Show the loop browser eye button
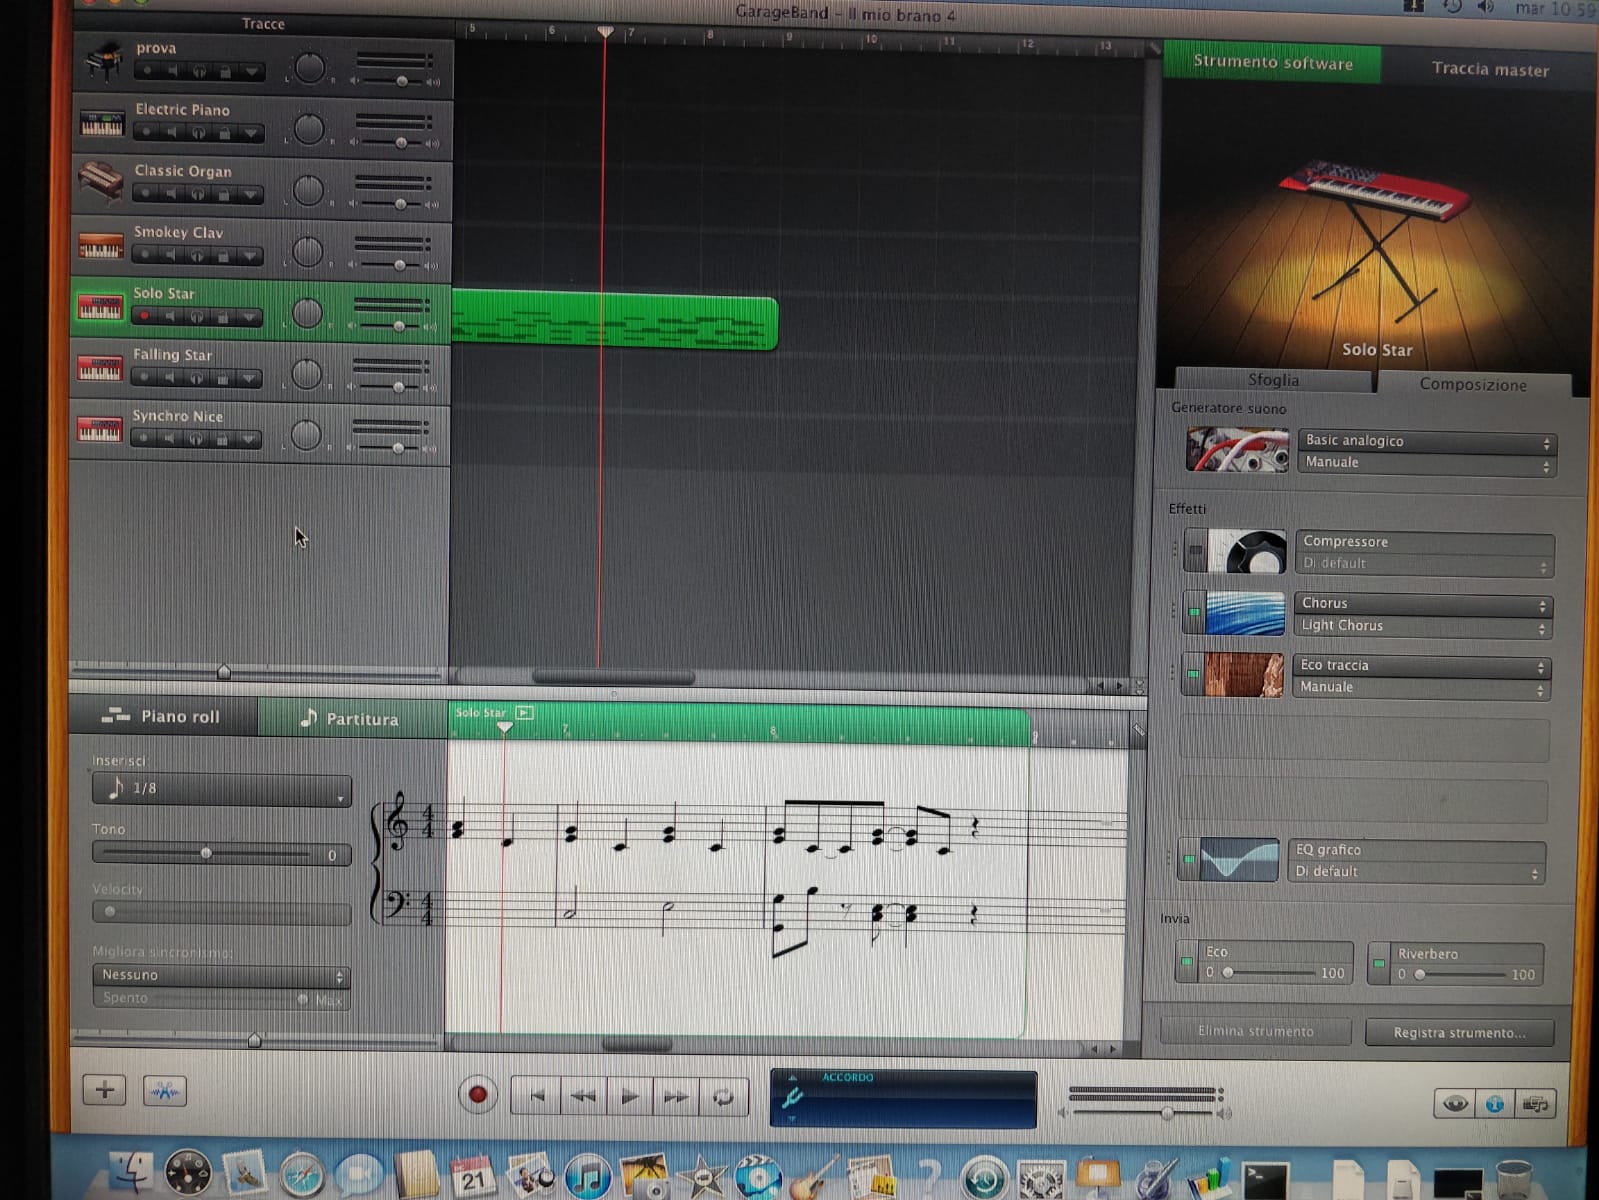1599x1200 pixels. 1454,1104
